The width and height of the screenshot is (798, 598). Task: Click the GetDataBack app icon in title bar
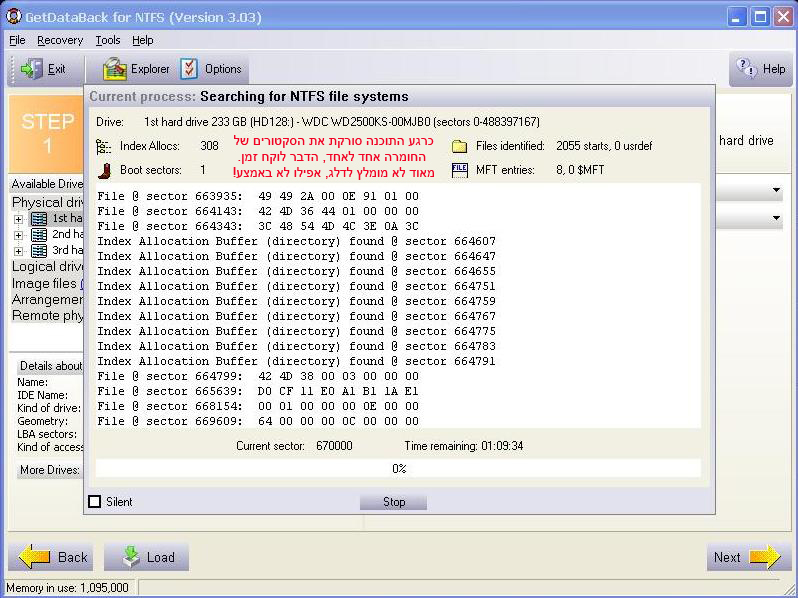(x=13, y=16)
